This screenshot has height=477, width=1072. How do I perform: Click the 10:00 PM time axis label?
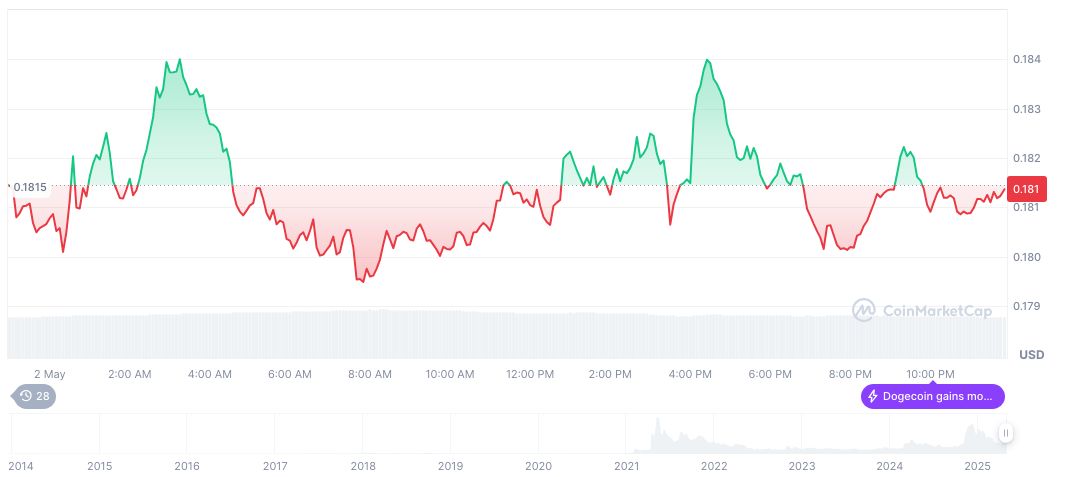coord(930,374)
